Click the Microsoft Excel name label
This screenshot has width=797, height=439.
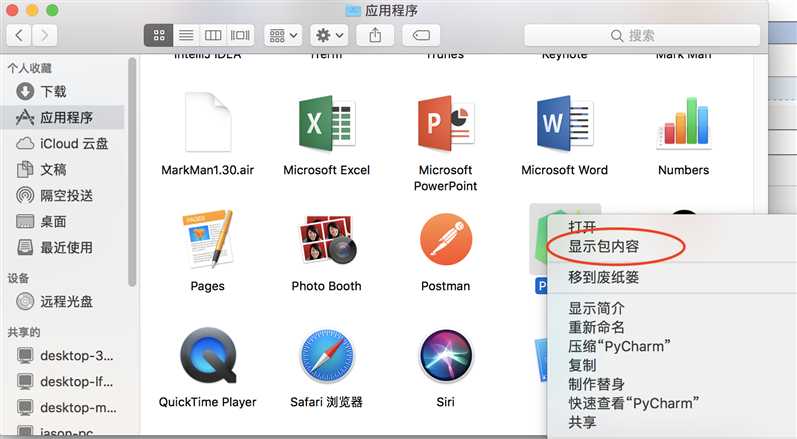(326, 170)
